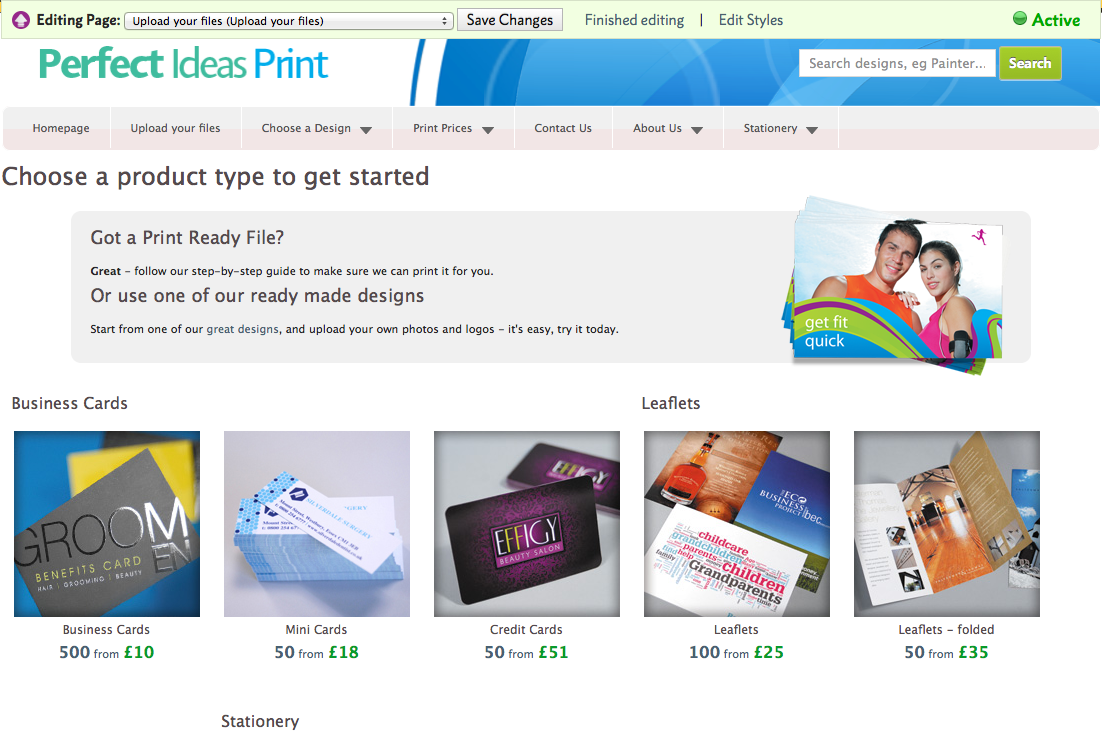
Task: Click the green Active status indicator dot
Action: click(x=1020, y=18)
